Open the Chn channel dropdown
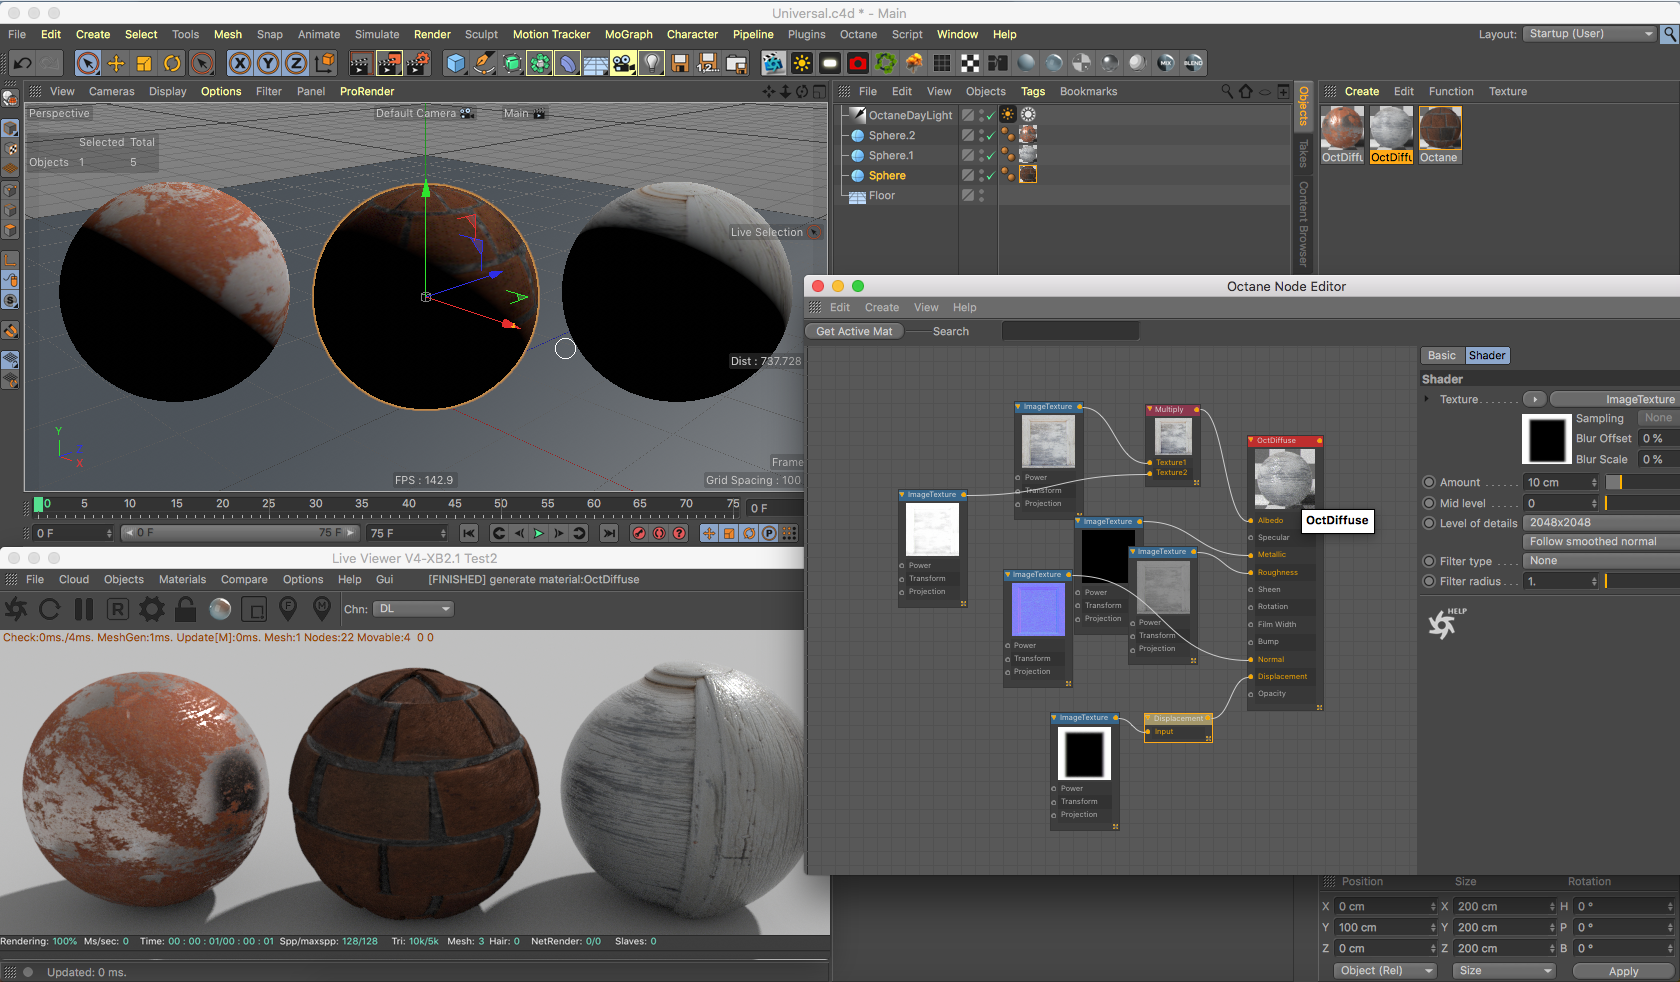This screenshot has height=982, width=1680. [413, 609]
